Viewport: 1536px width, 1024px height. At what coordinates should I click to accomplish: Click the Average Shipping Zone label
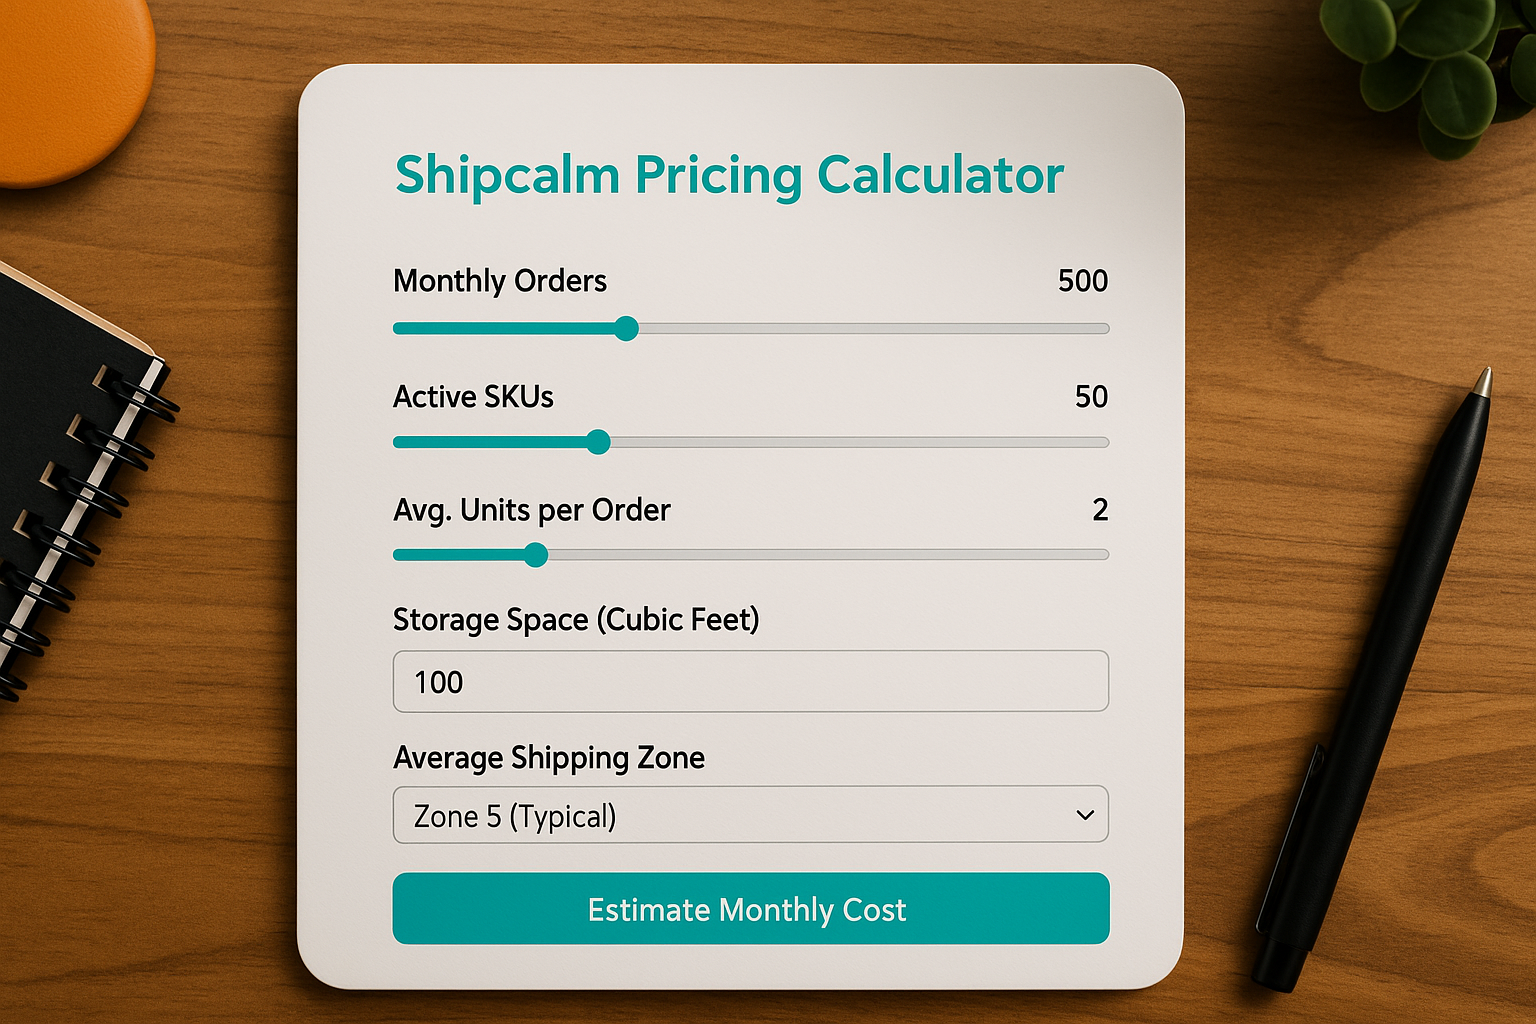(549, 758)
